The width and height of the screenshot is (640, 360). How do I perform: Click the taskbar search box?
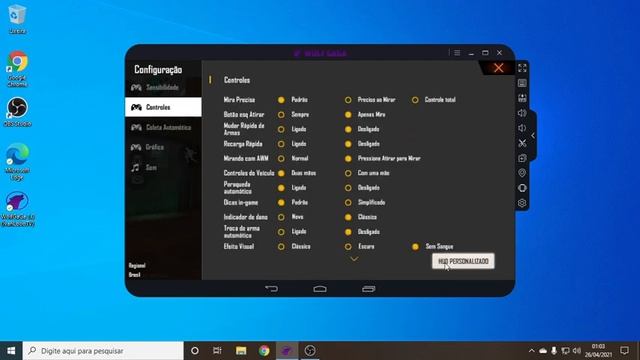(103, 351)
